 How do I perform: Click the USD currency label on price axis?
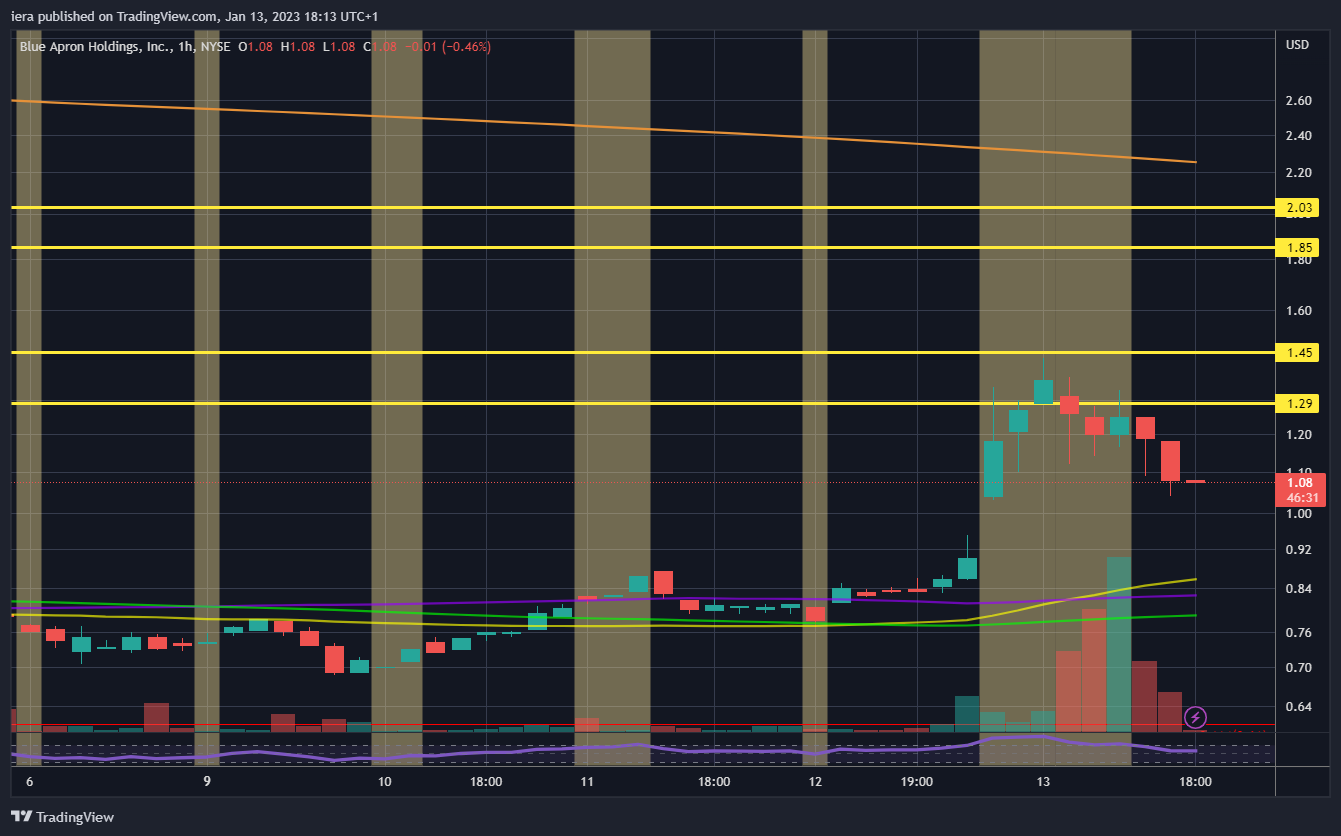click(1297, 45)
